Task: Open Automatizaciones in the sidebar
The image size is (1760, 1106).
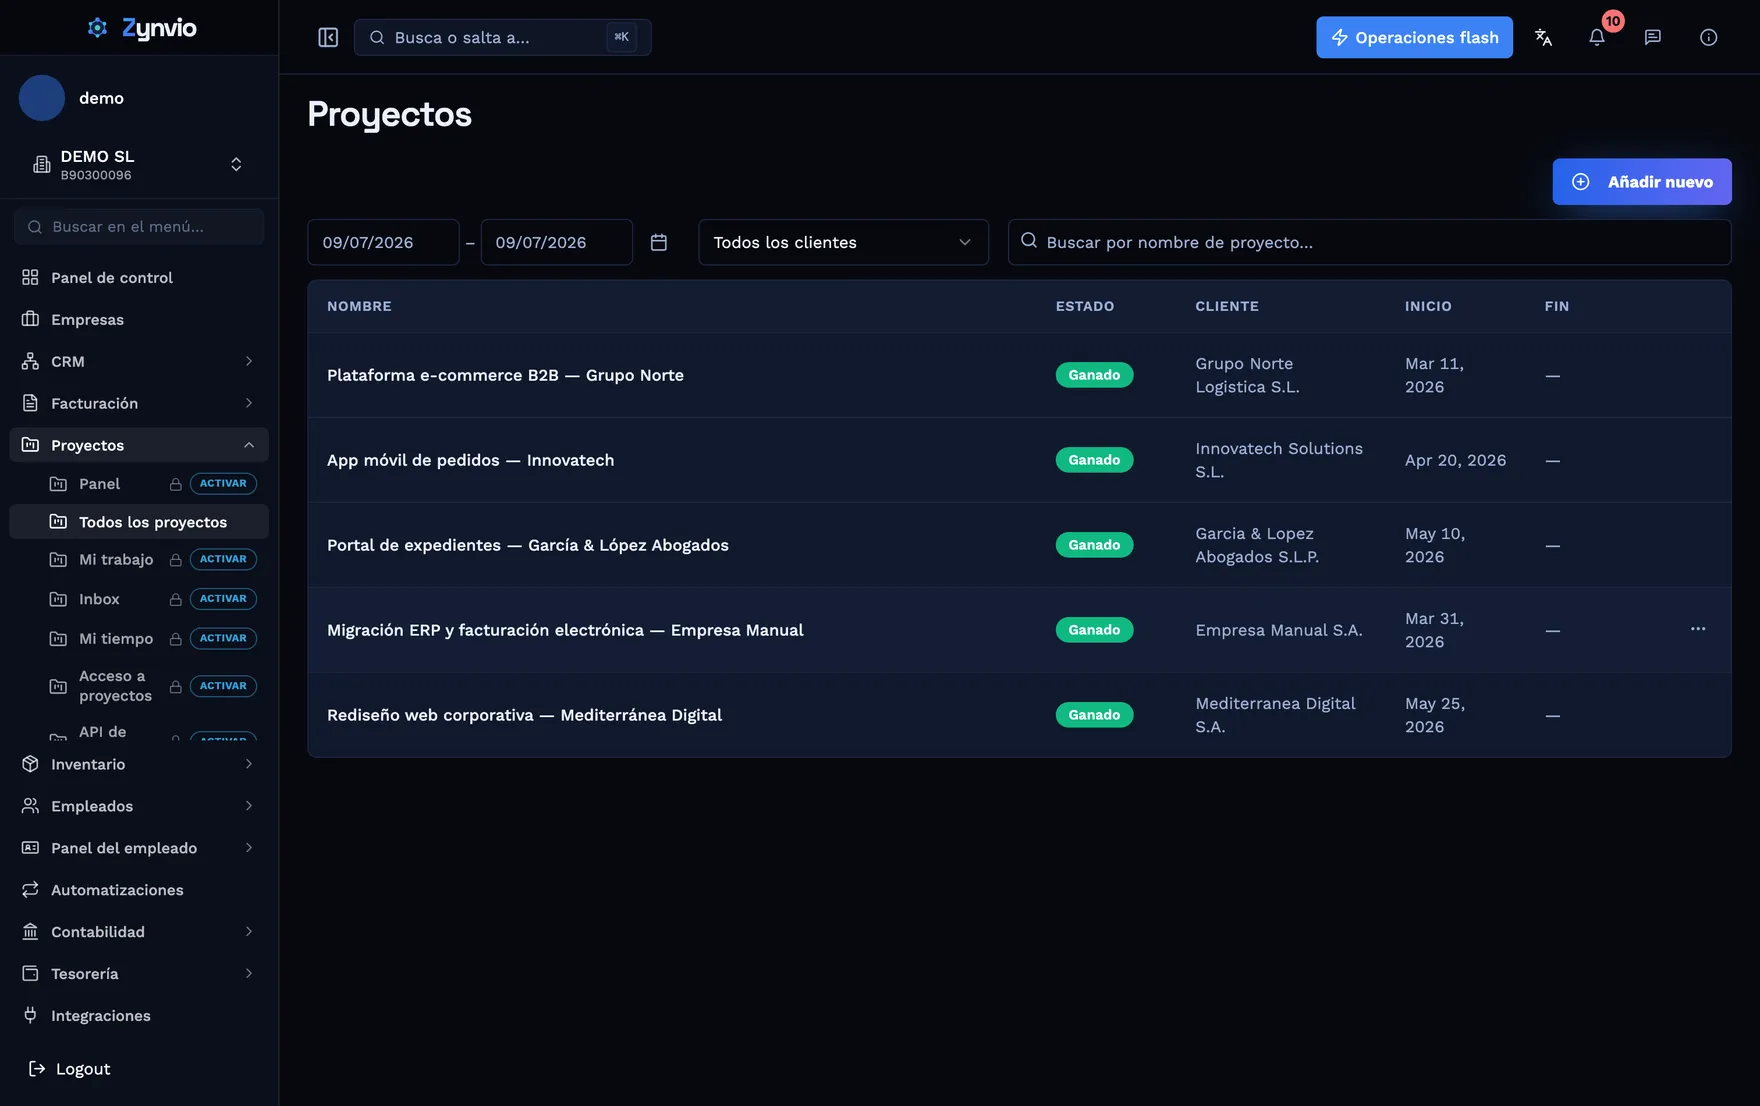Action: click(139, 889)
